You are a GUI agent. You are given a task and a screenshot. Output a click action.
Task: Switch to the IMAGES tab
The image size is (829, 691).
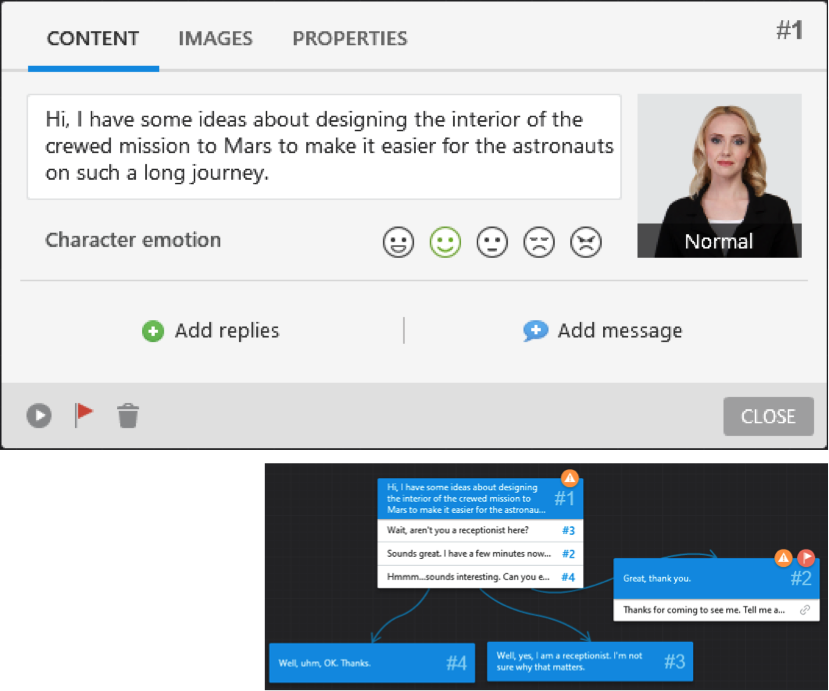pos(215,39)
